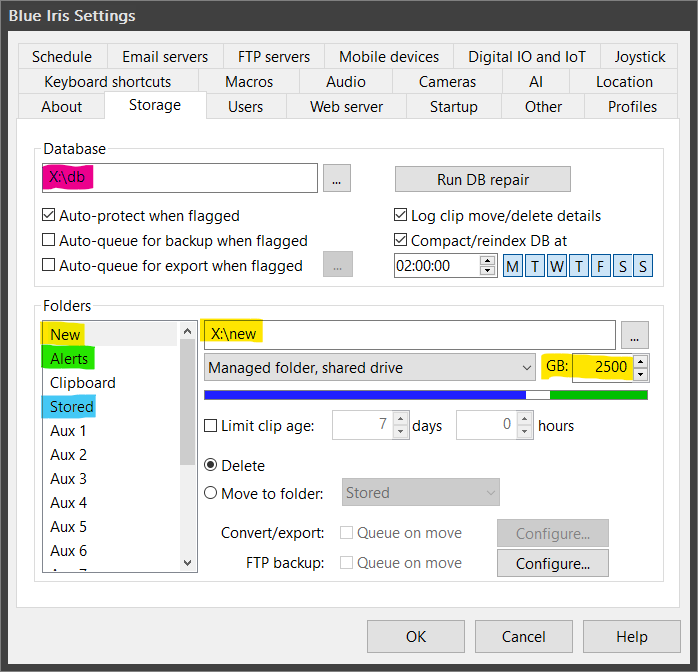This screenshot has height=672, width=698.
Task: Select Aux 6 folder in list
Action: (x=111, y=551)
